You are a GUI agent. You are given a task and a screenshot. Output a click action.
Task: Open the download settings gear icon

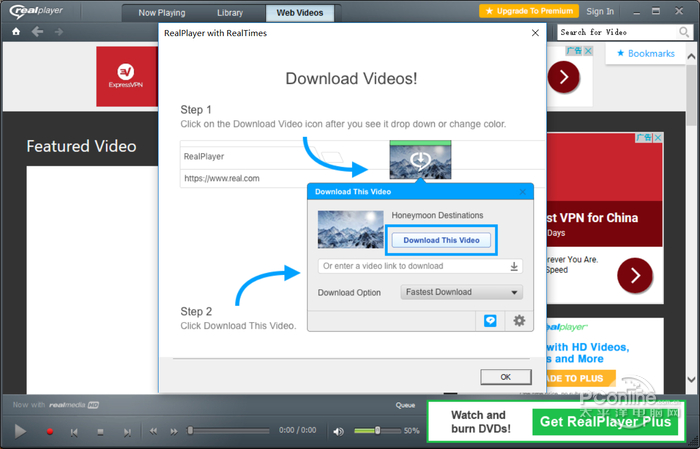pyautogui.click(x=519, y=320)
